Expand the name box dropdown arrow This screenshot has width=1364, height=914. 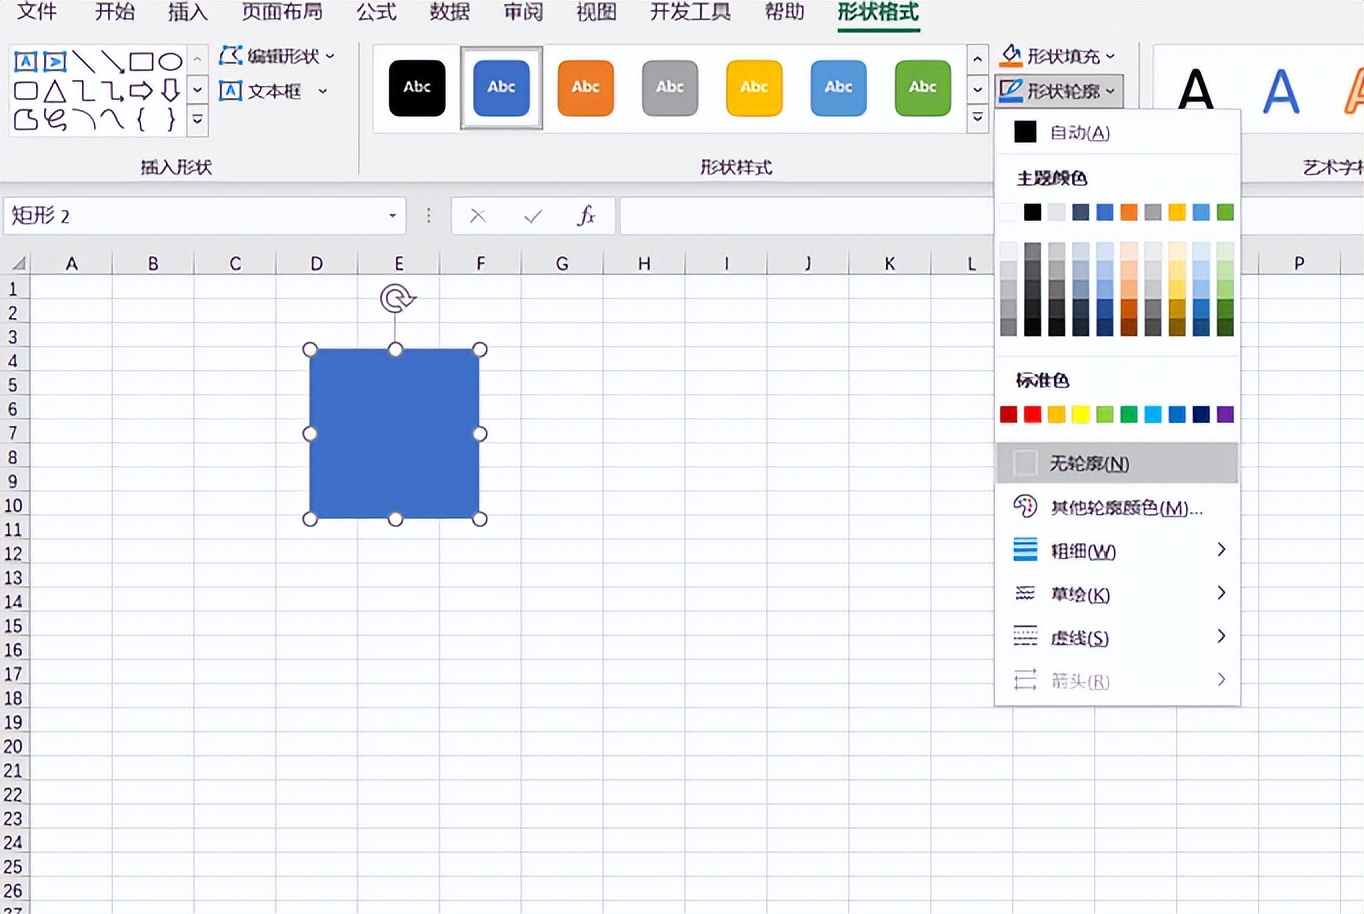point(392,216)
